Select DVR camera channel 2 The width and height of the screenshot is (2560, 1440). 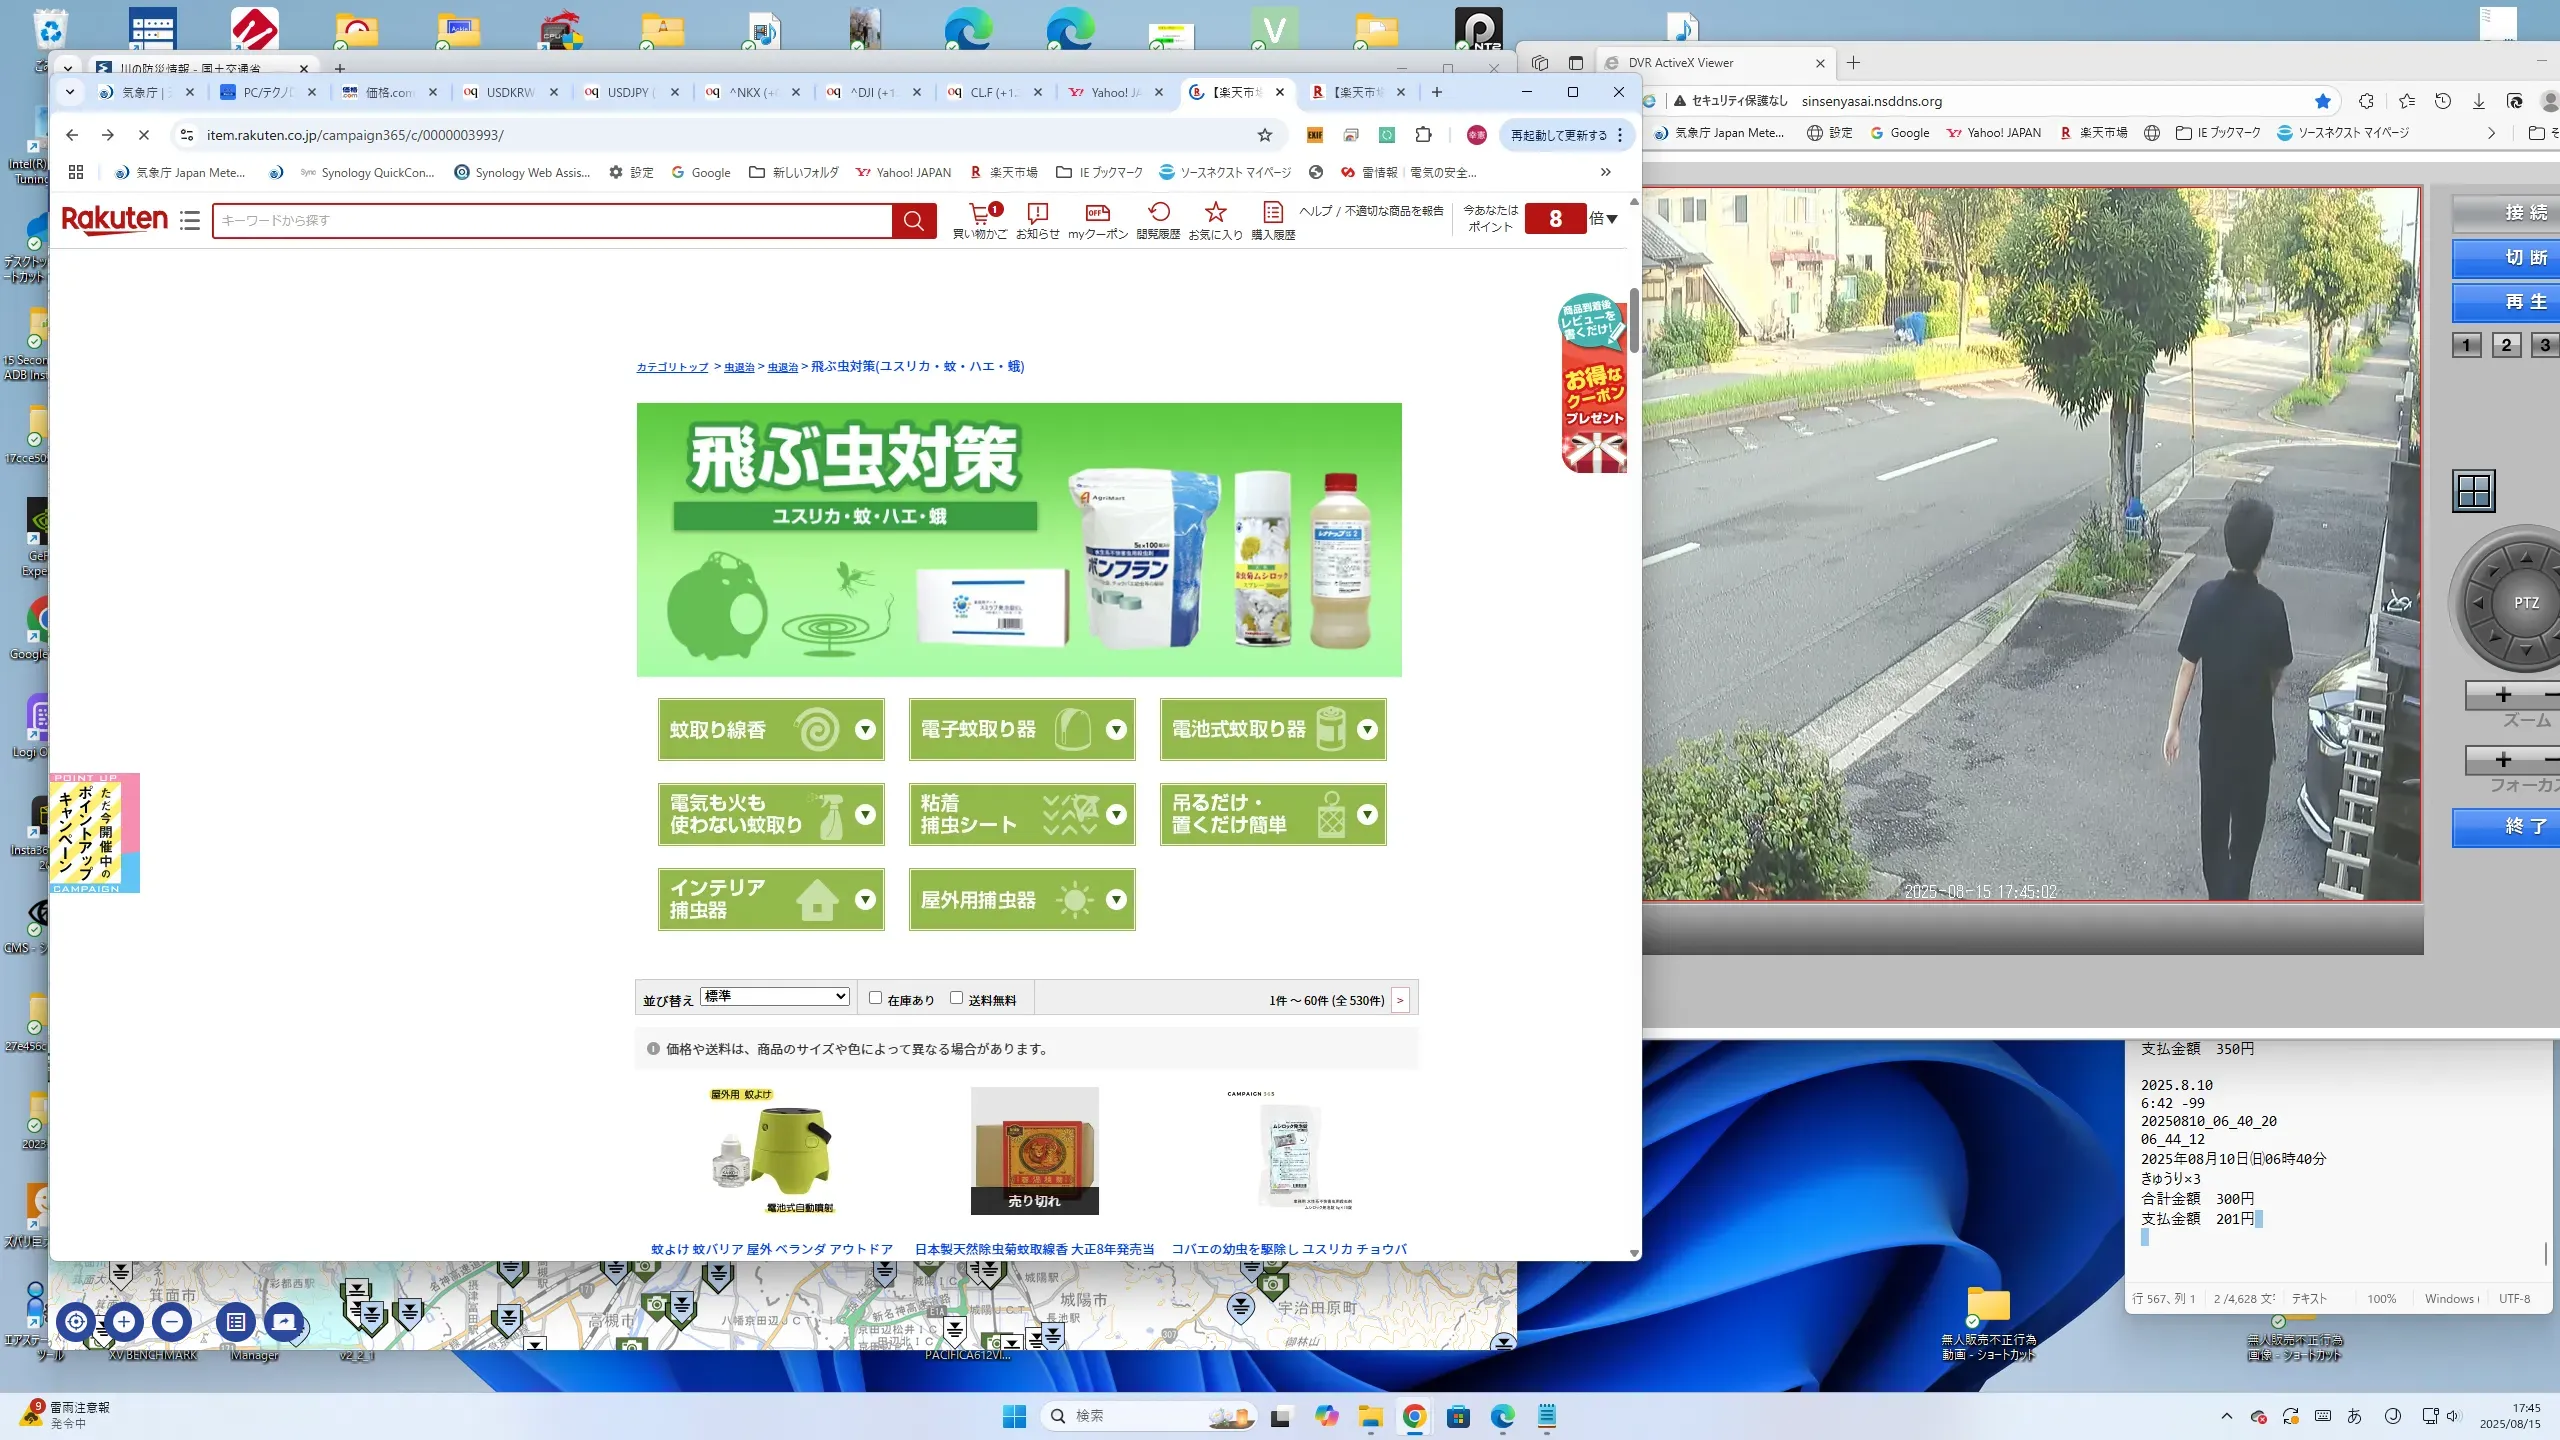[2506, 345]
